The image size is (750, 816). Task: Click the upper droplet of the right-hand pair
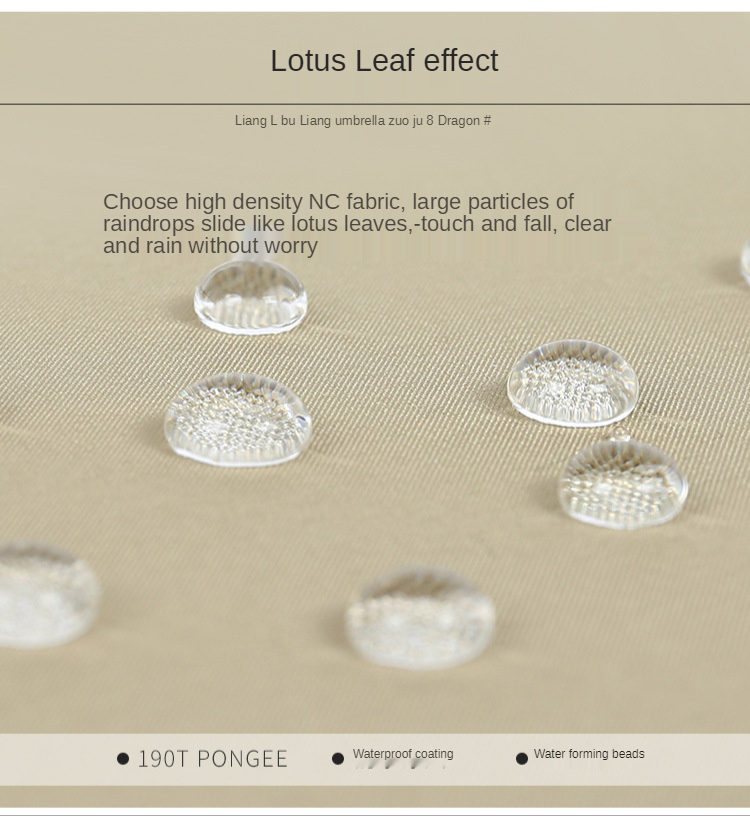573,383
